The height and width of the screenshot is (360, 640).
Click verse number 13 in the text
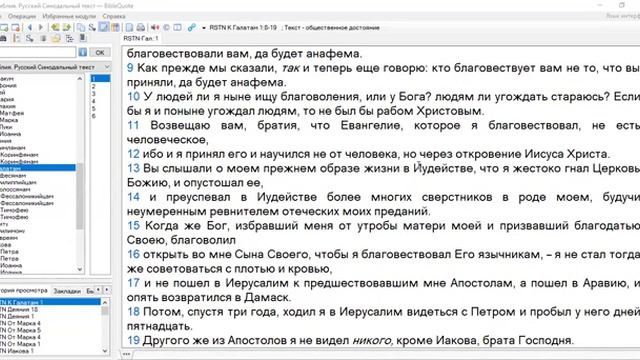pos(133,168)
